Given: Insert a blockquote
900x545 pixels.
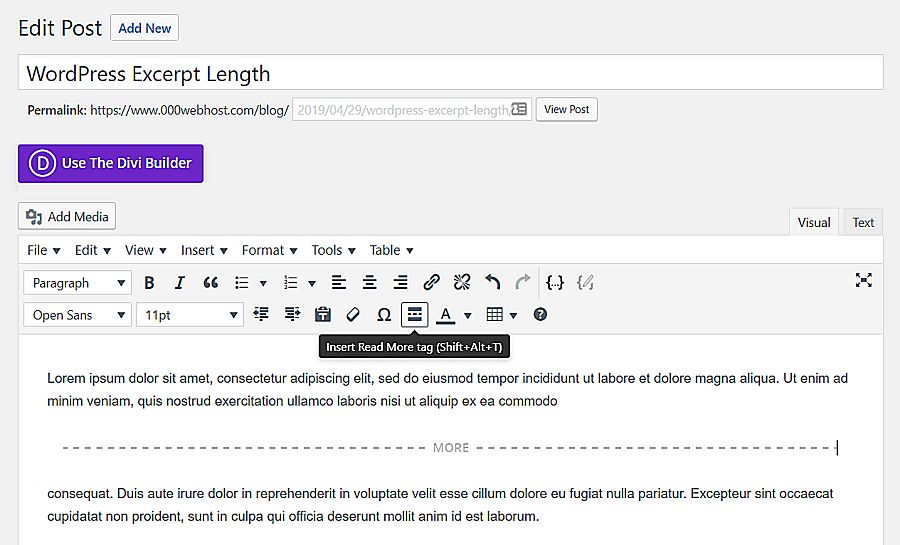Looking at the screenshot, I should (x=211, y=283).
